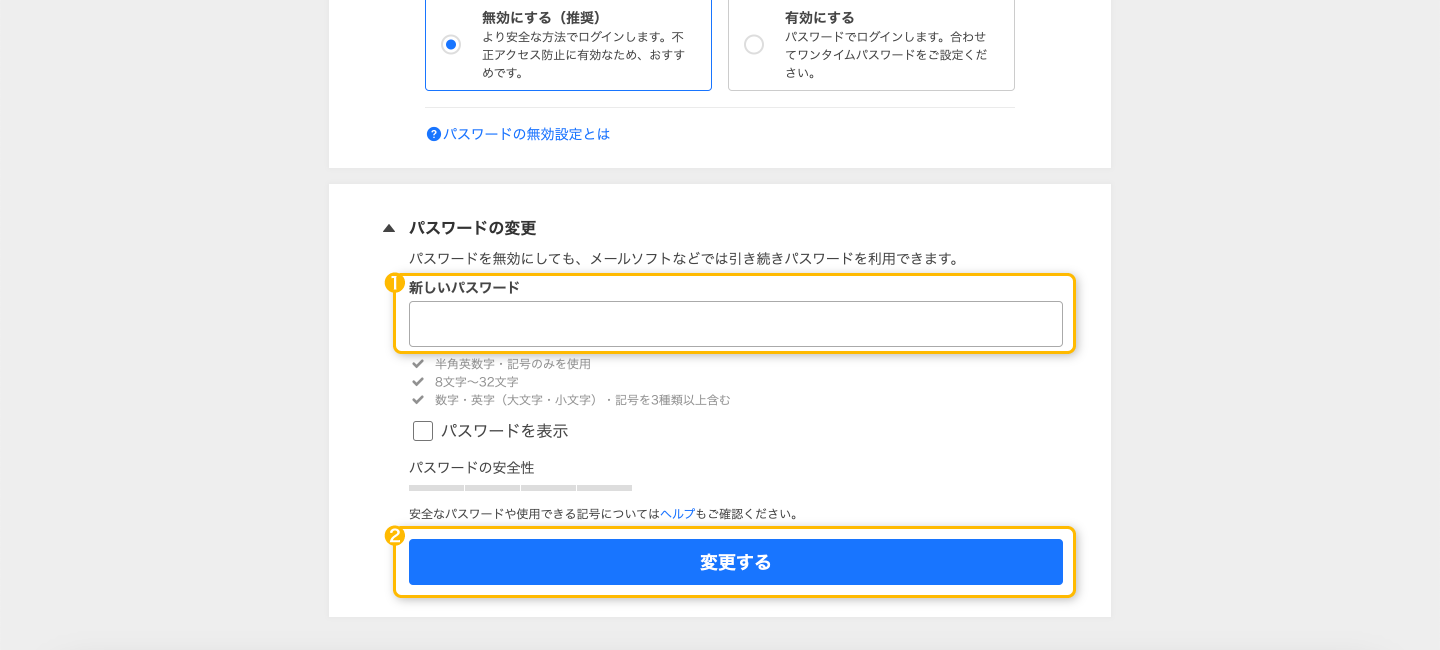Tick the パスワードを表示 checkbox

(423, 431)
